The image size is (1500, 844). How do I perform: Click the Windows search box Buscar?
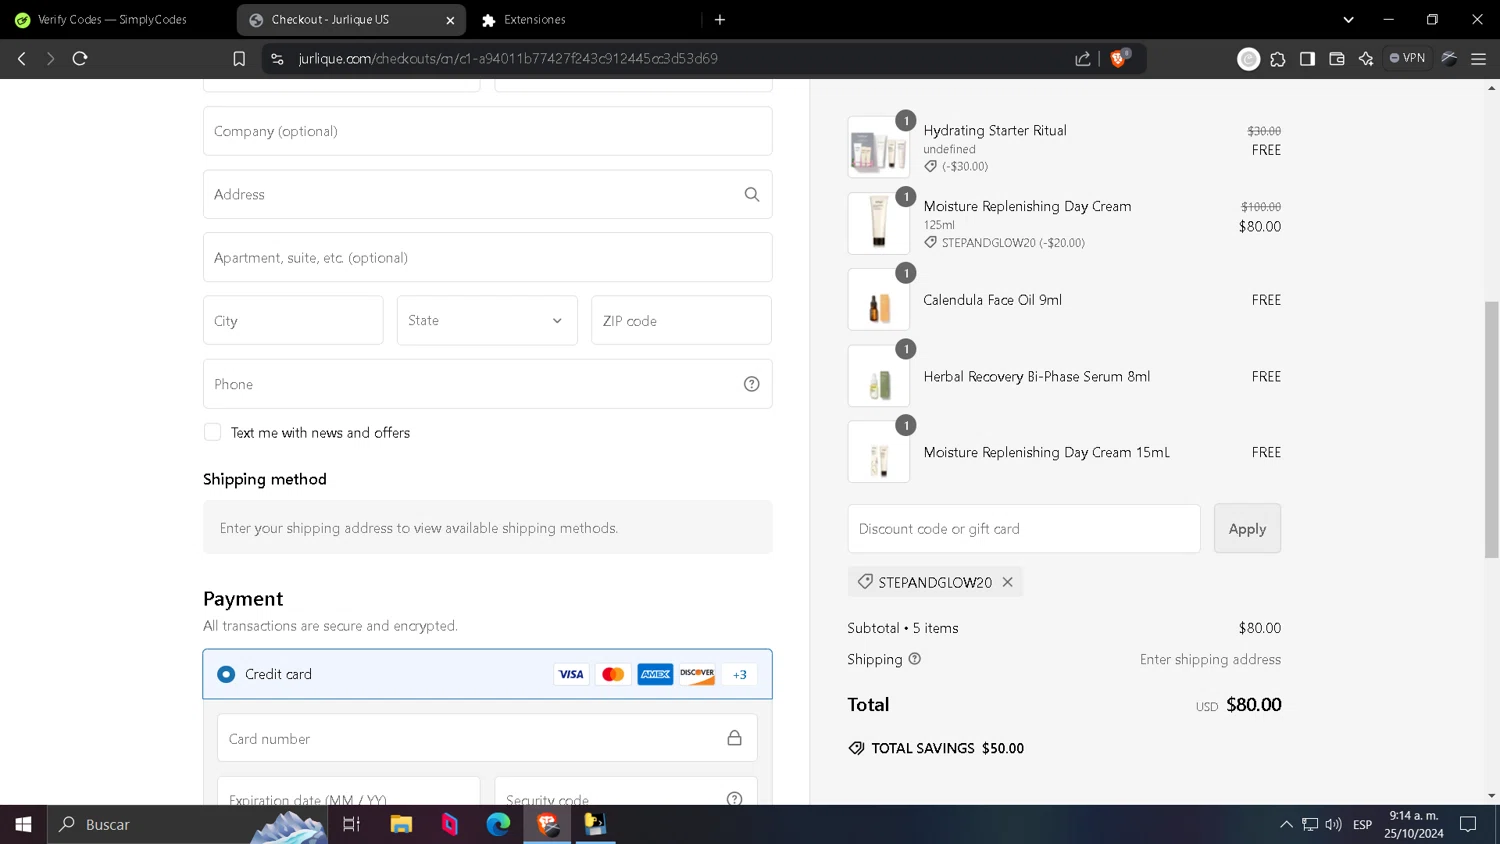(187, 824)
